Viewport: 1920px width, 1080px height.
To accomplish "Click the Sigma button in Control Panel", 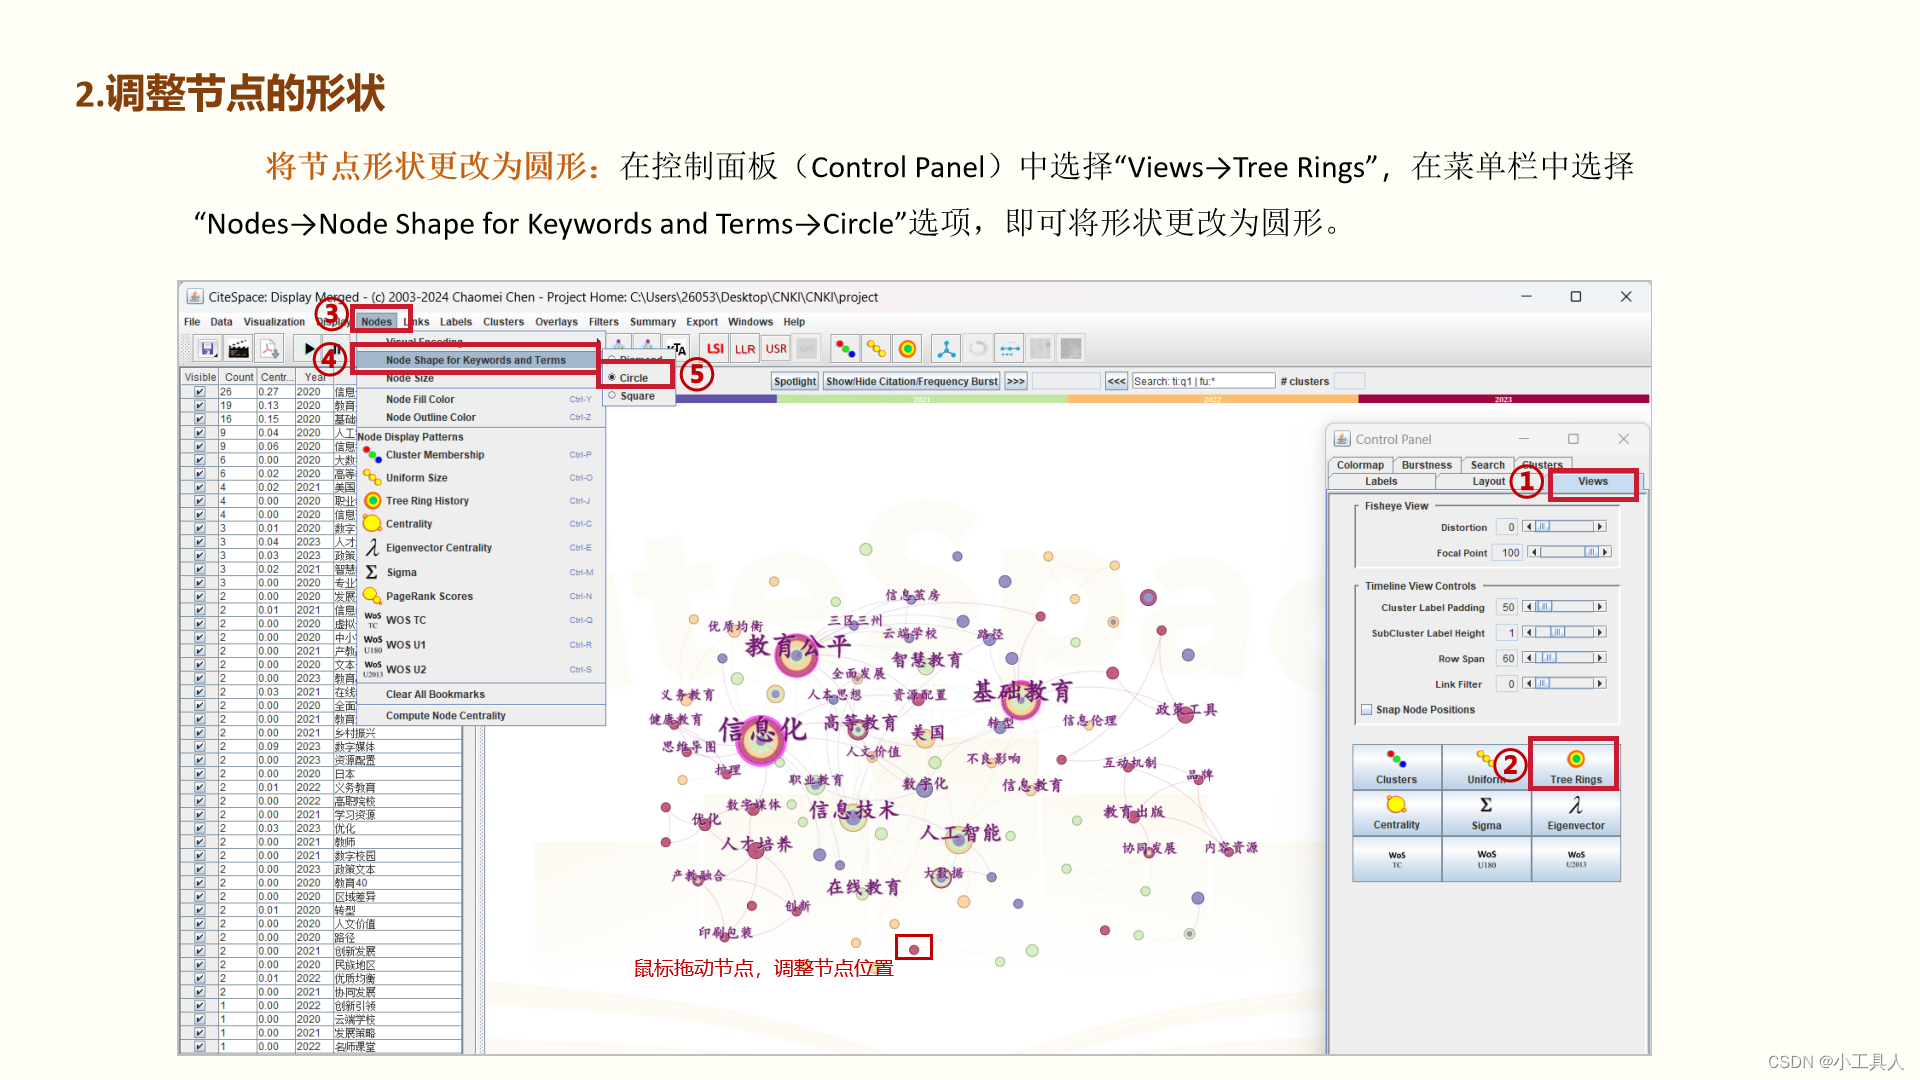I will pyautogui.click(x=1486, y=813).
